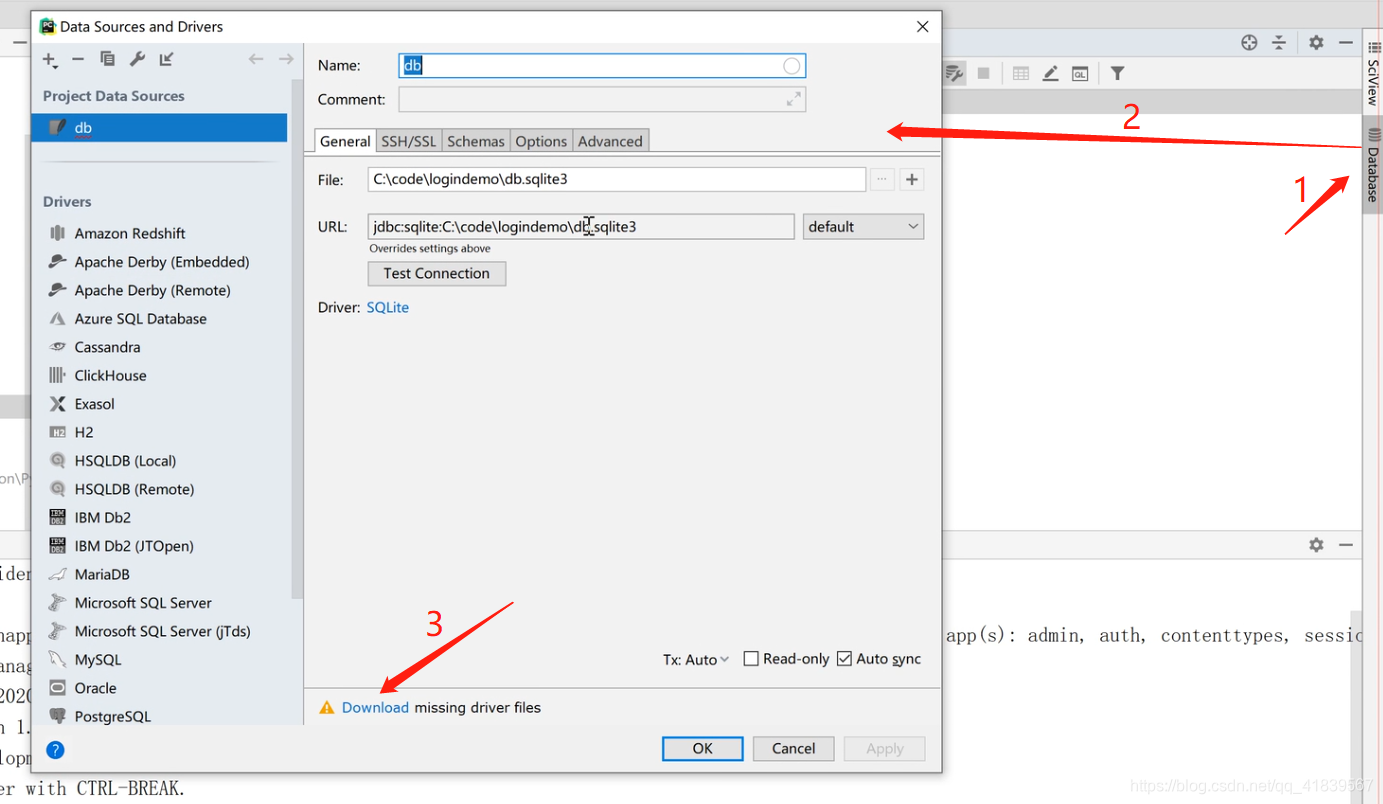Click the Cancel button
Viewport: 1383px width, 804px height.
794,748
